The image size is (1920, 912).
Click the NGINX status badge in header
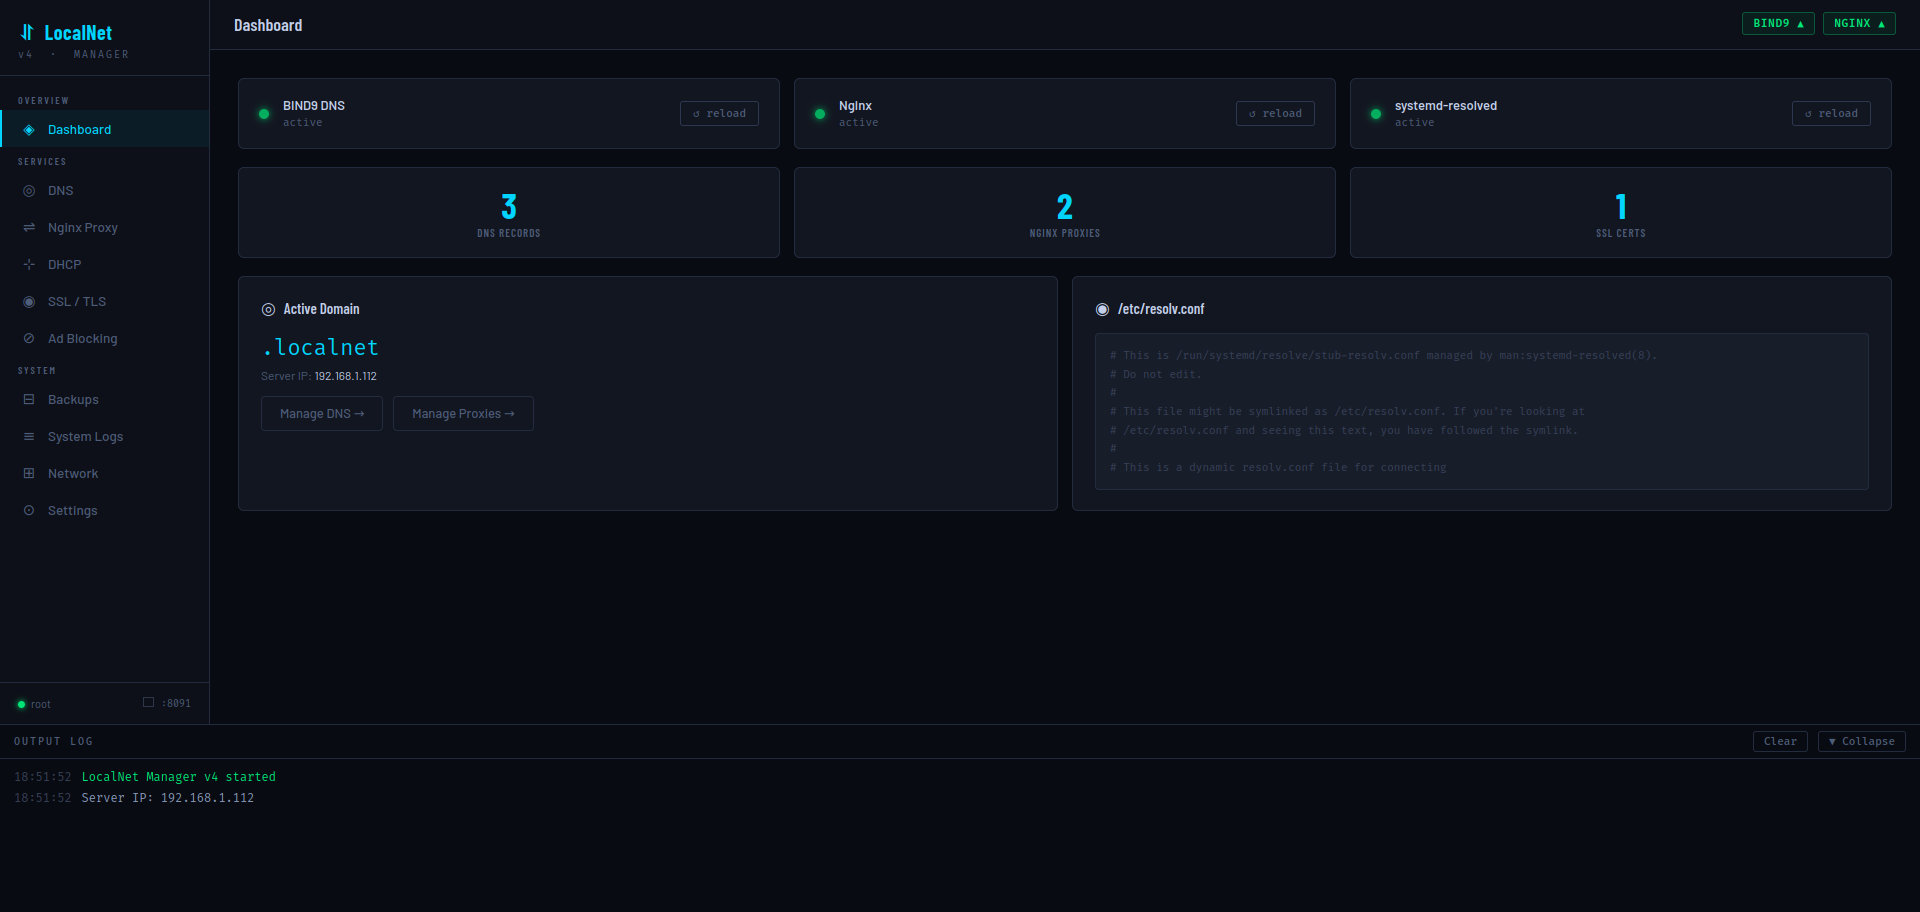tap(1859, 24)
